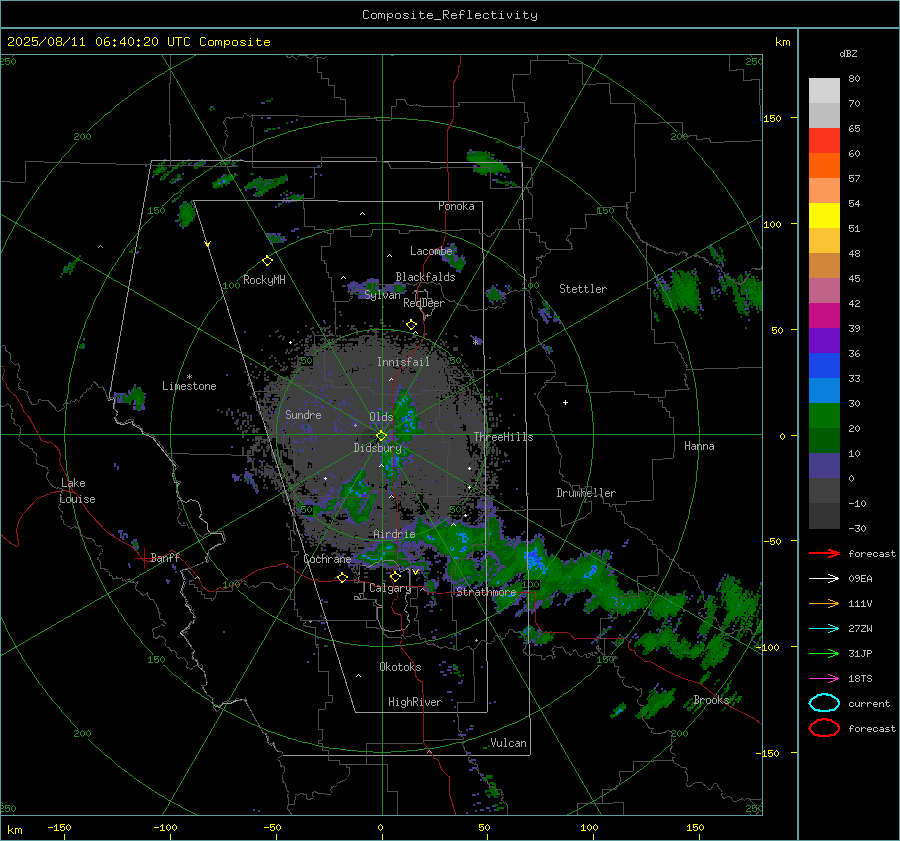Viewport: 900px width, 841px height.
Task: Select the yellow diamond at radar center
Action: (381, 436)
